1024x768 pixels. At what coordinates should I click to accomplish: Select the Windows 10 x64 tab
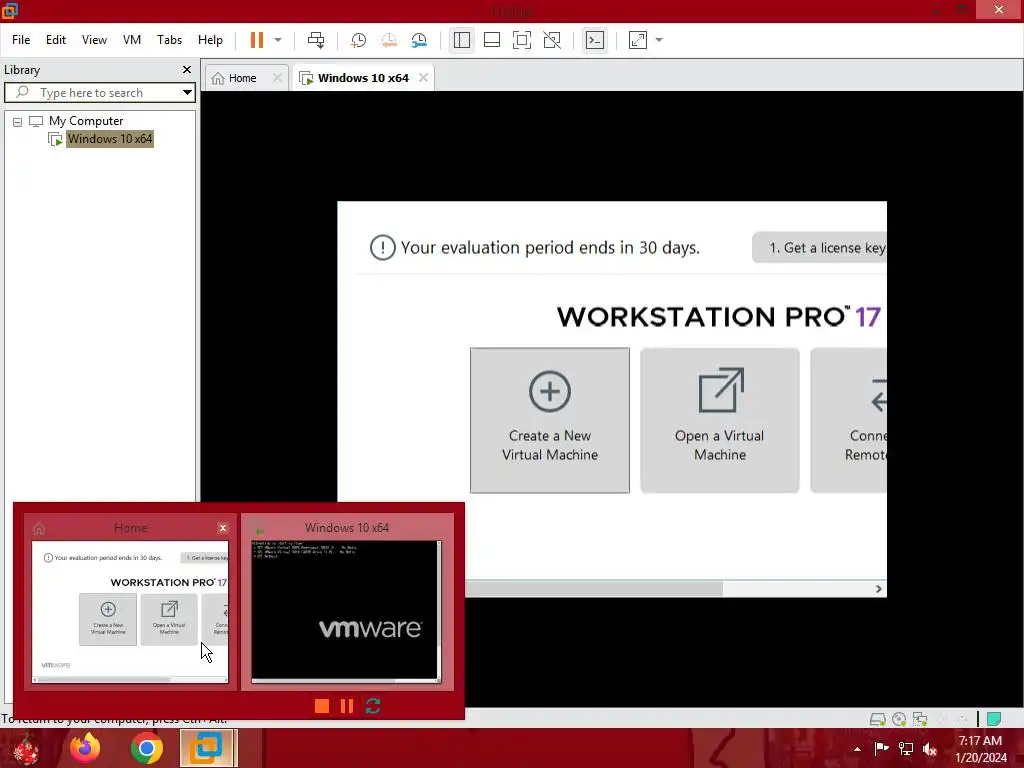355,78
